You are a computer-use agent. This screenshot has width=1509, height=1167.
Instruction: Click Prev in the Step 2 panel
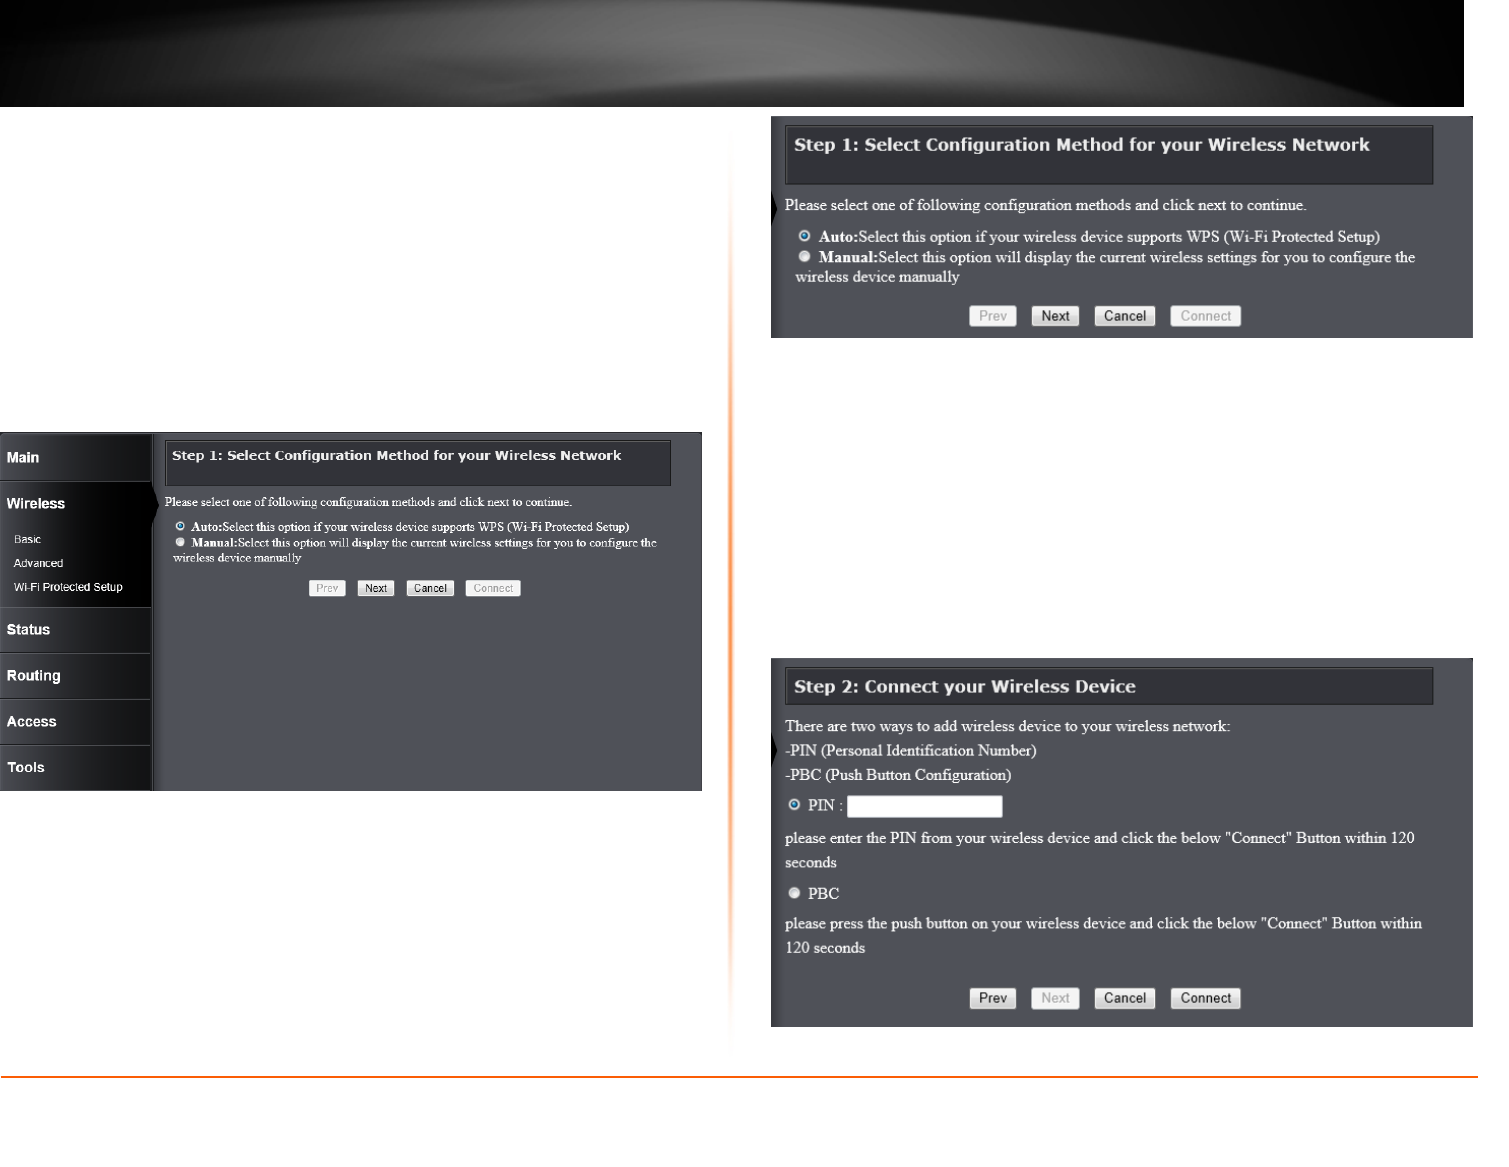pyautogui.click(x=993, y=998)
